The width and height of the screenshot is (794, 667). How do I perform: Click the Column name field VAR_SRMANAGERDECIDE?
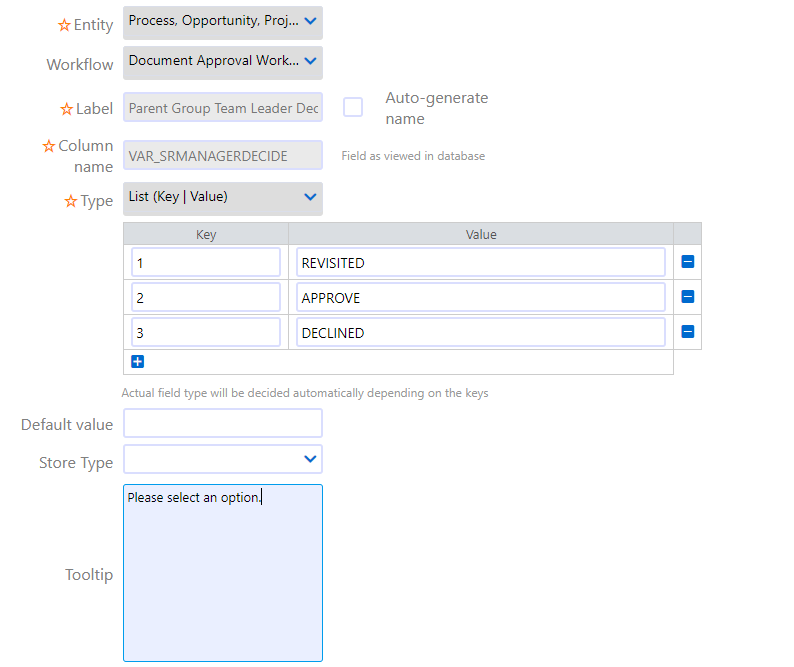point(223,155)
